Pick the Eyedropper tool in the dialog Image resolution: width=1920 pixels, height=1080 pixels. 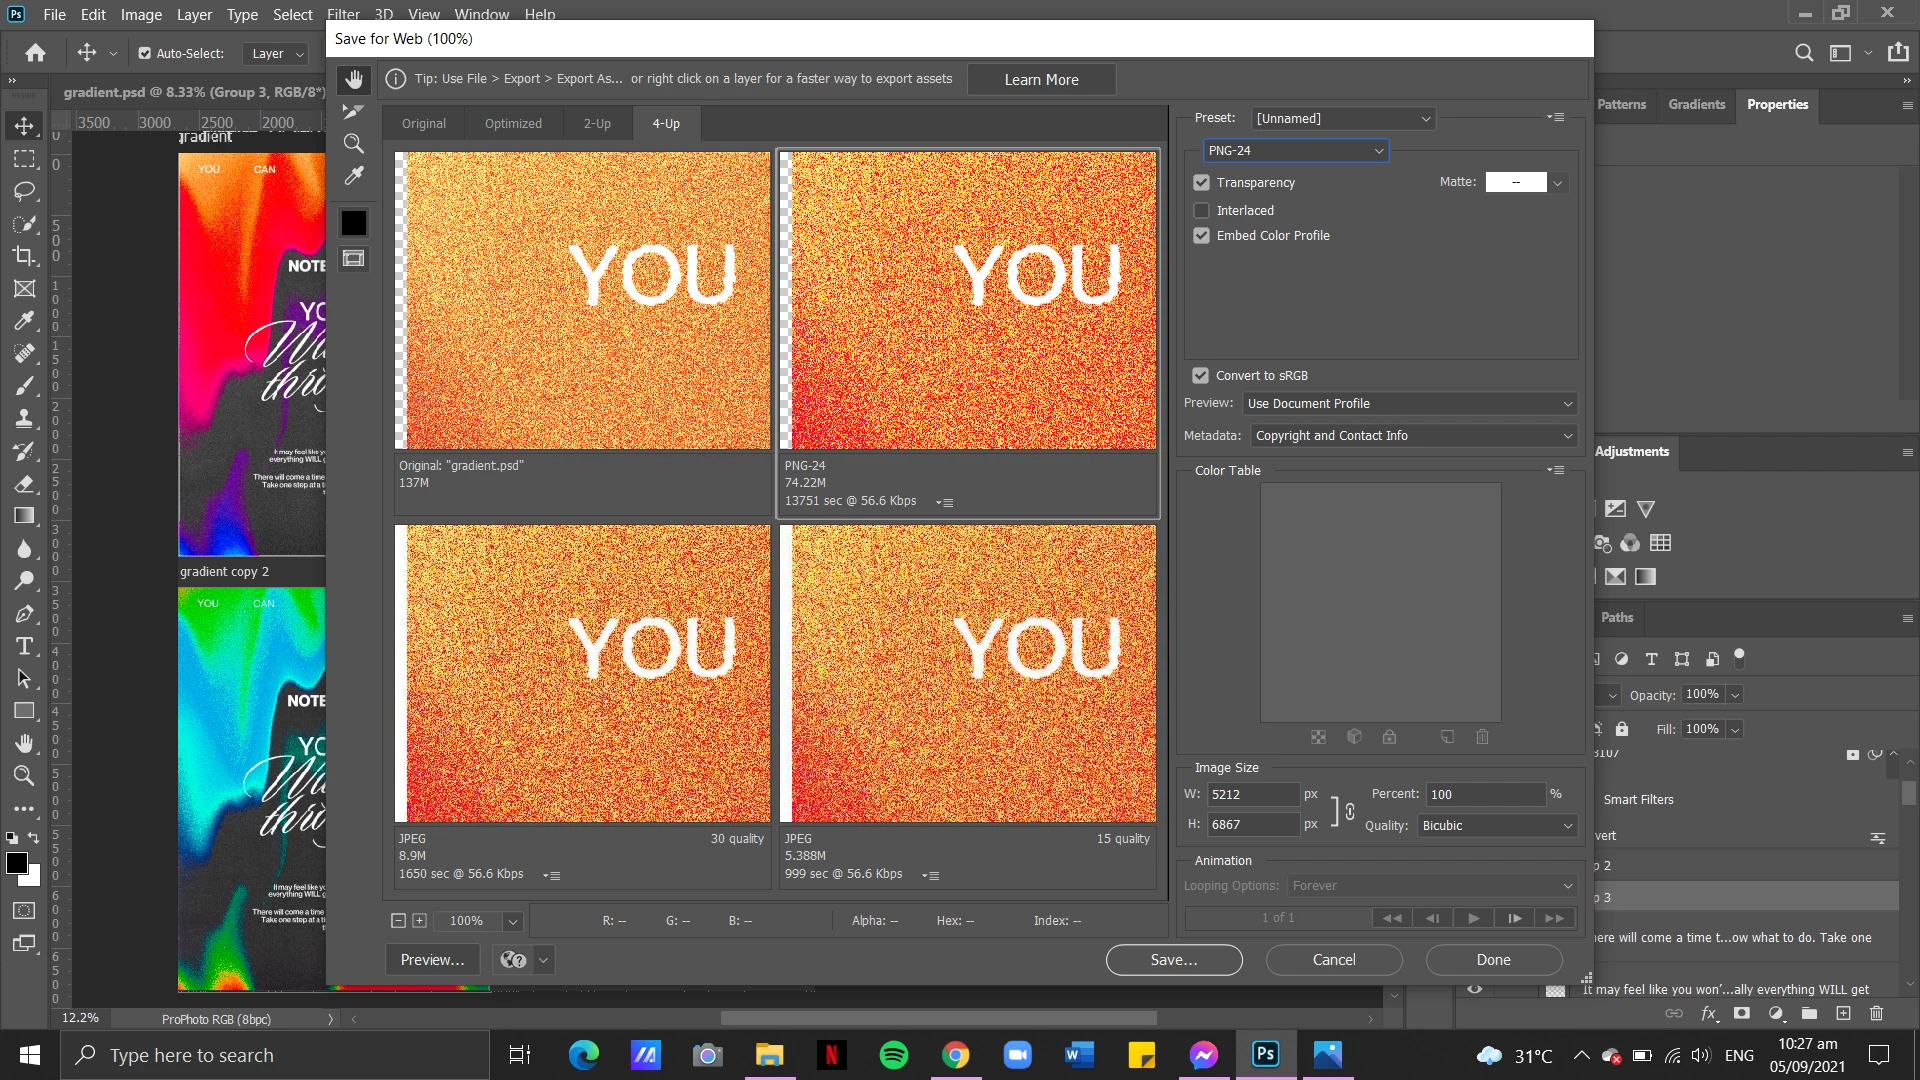[354, 176]
